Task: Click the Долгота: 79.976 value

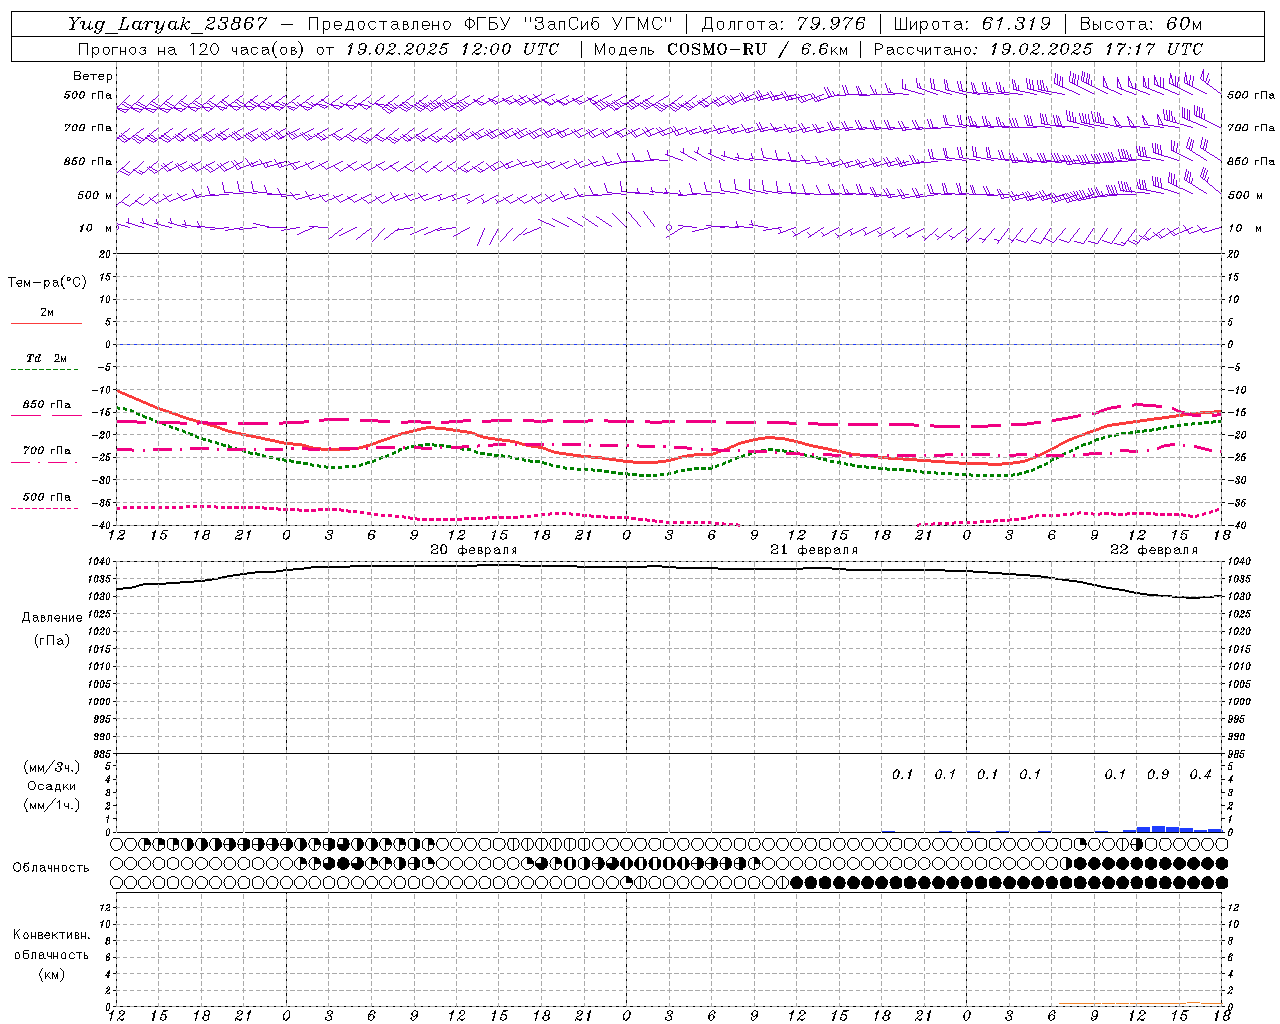Action: tap(783, 24)
